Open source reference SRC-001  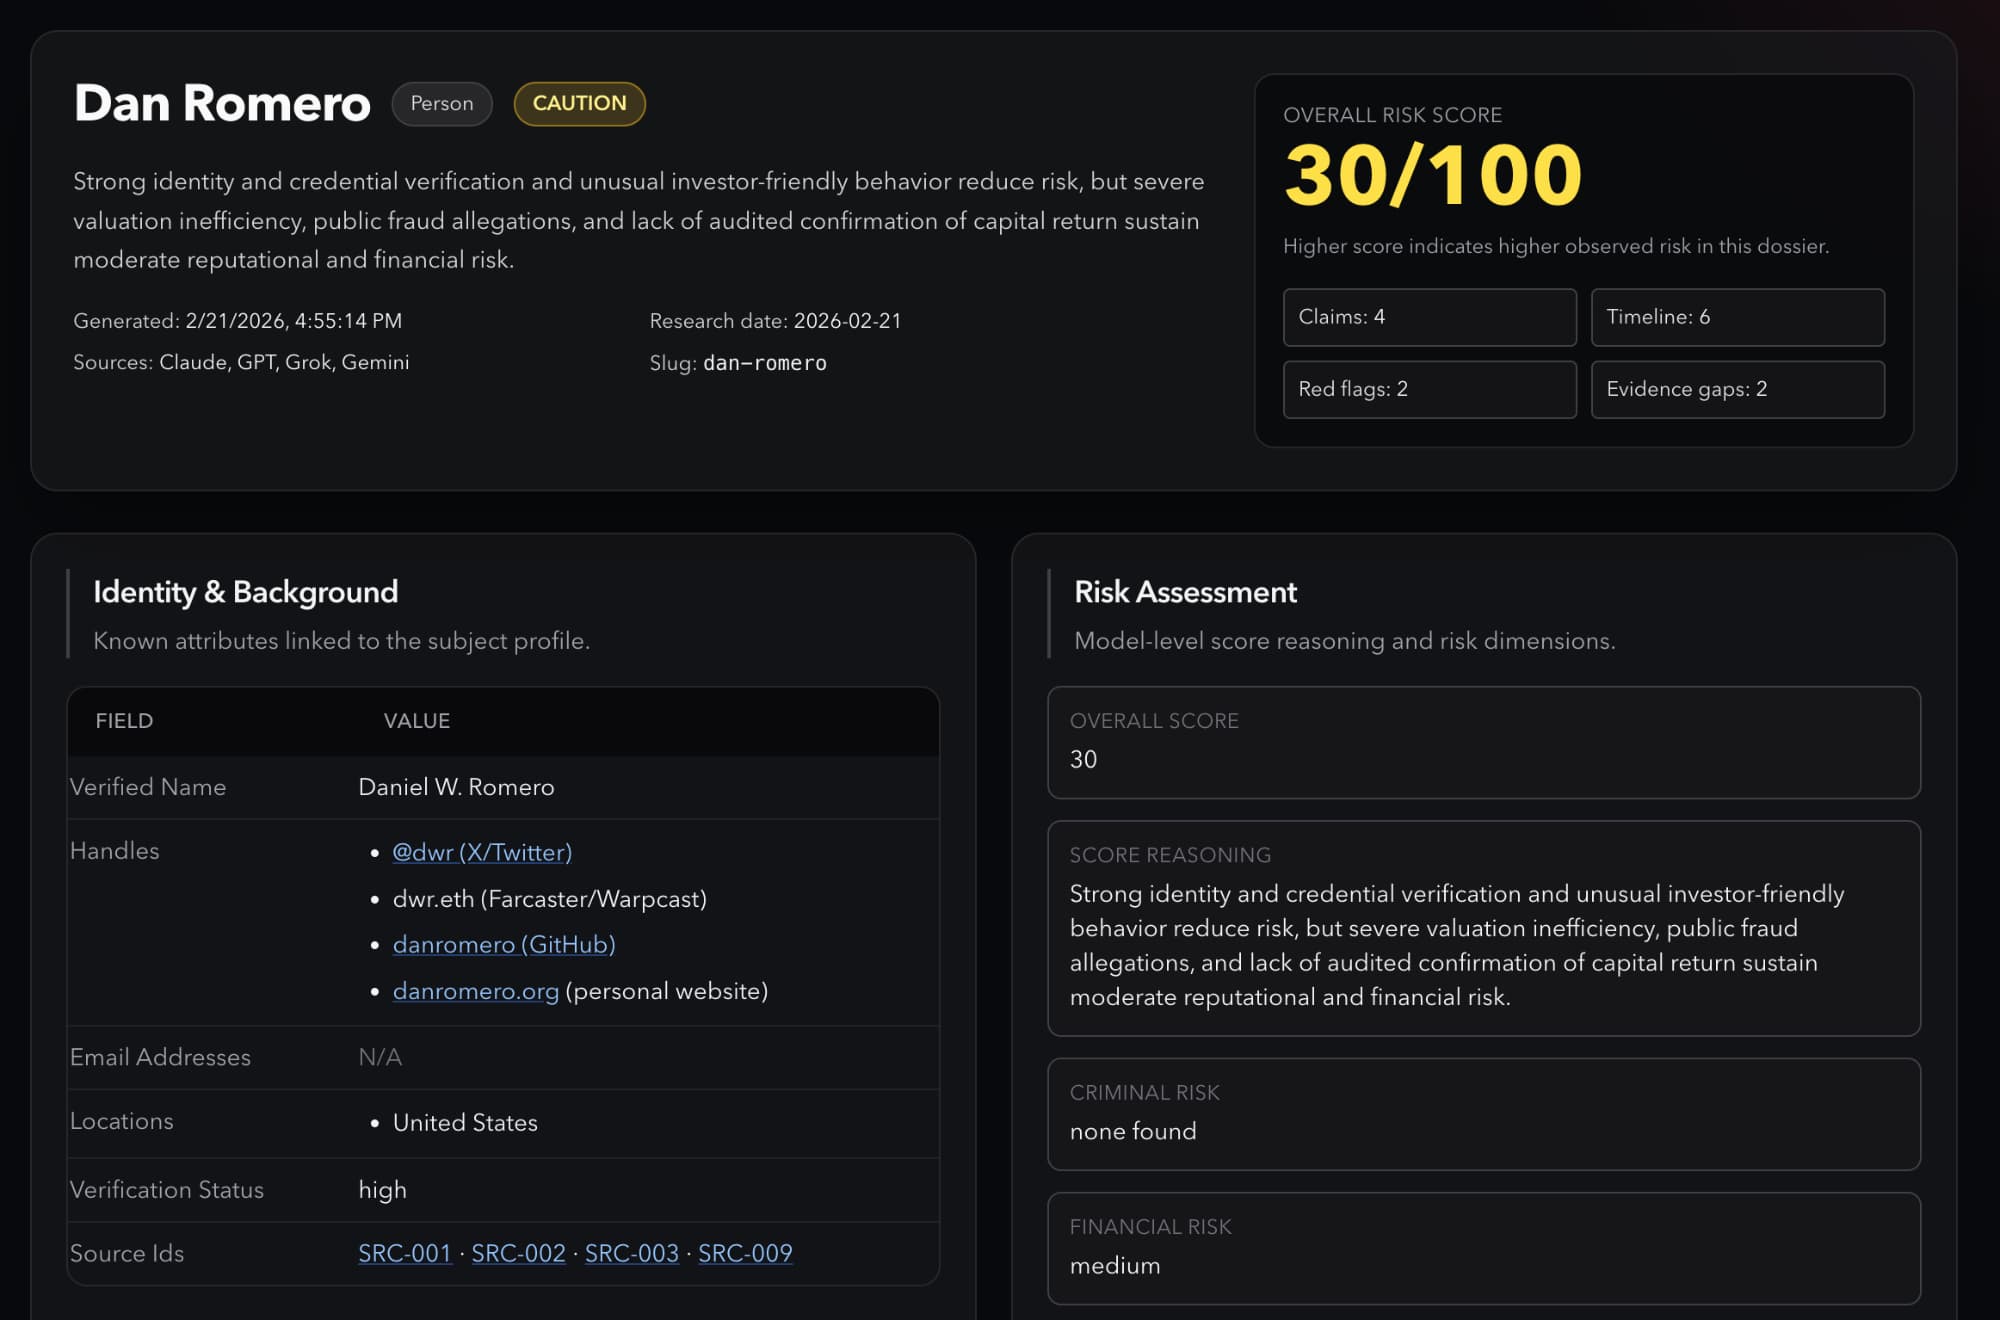pyautogui.click(x=405, y=1253)
